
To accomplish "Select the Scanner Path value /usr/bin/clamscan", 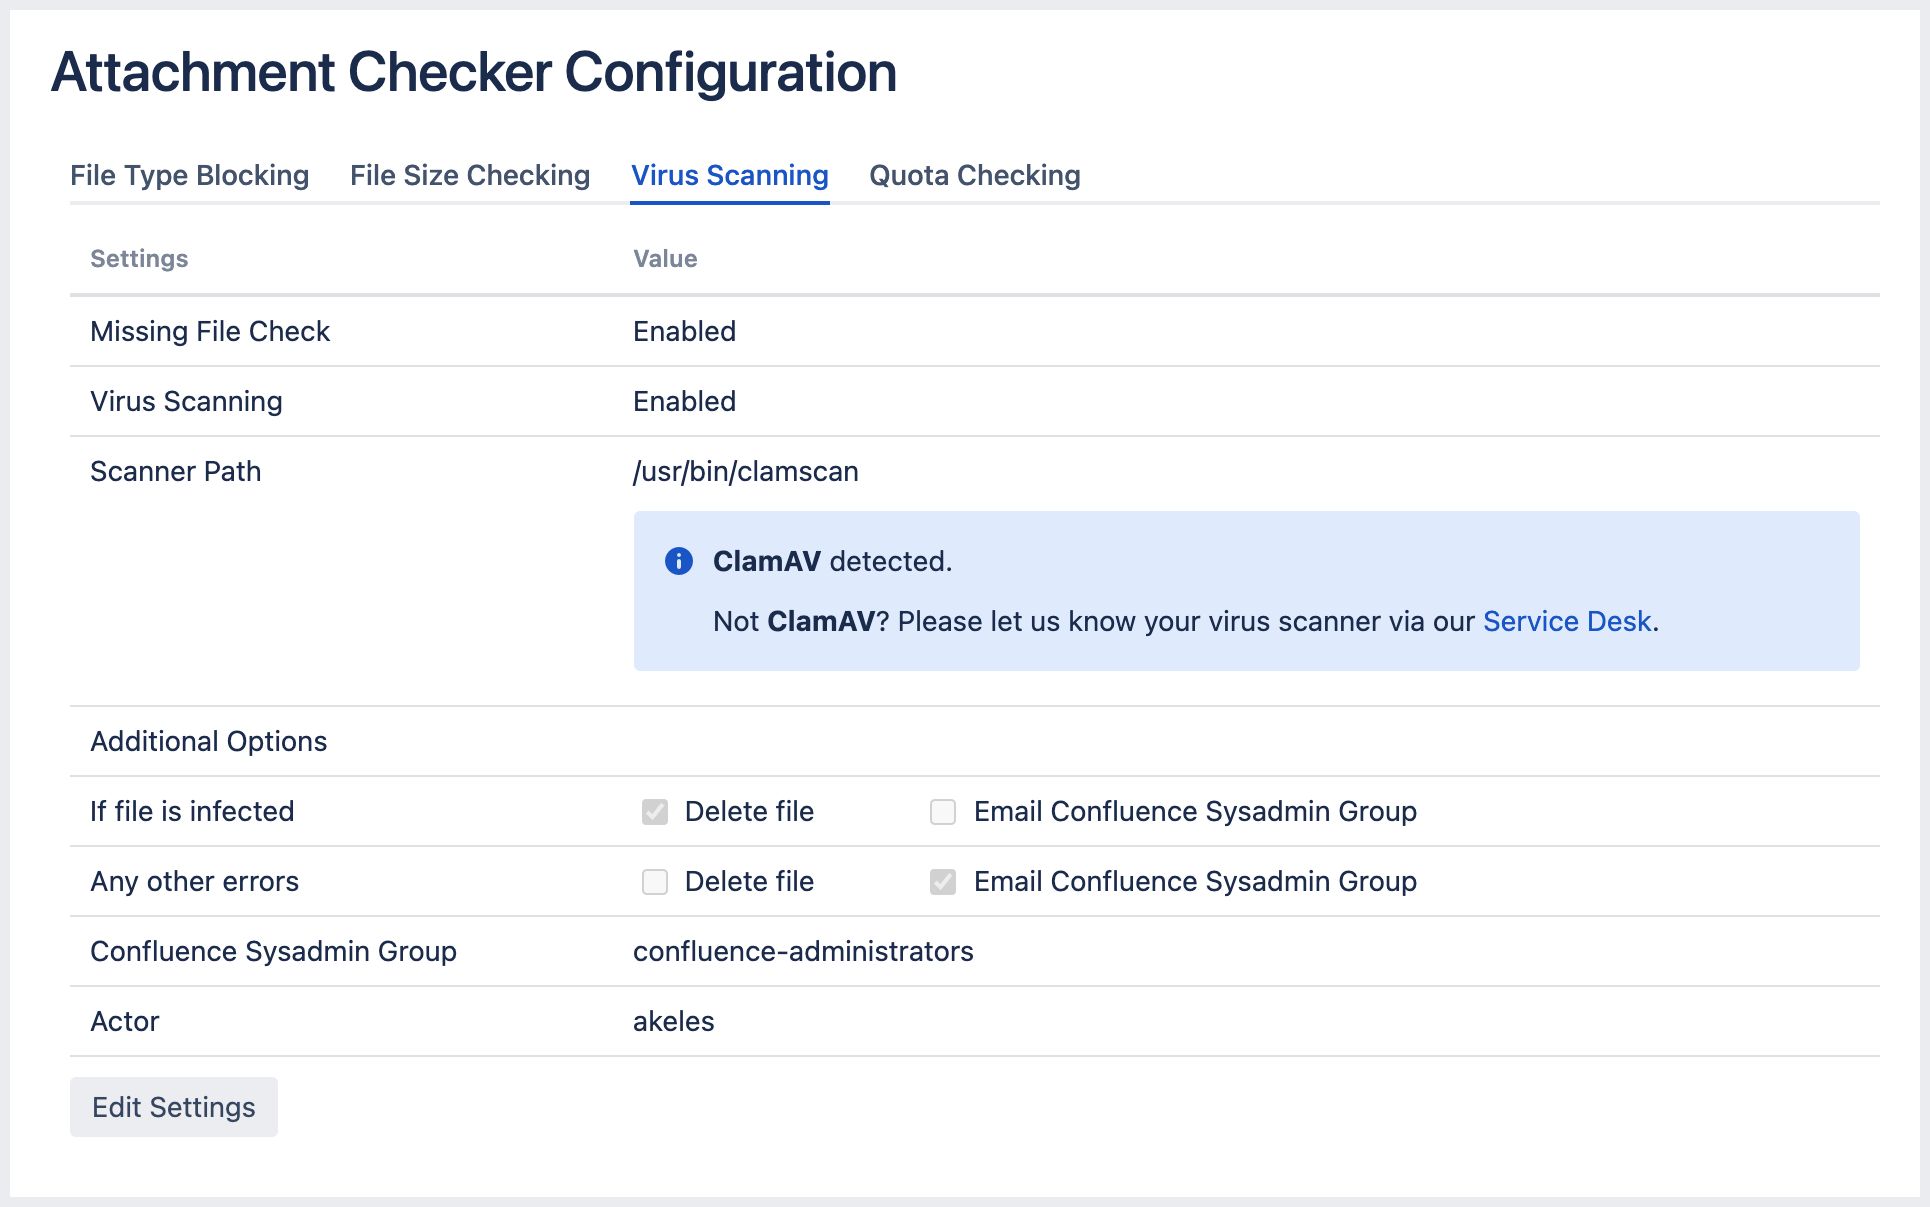I will pyautogui.click(x=745, y=471).
